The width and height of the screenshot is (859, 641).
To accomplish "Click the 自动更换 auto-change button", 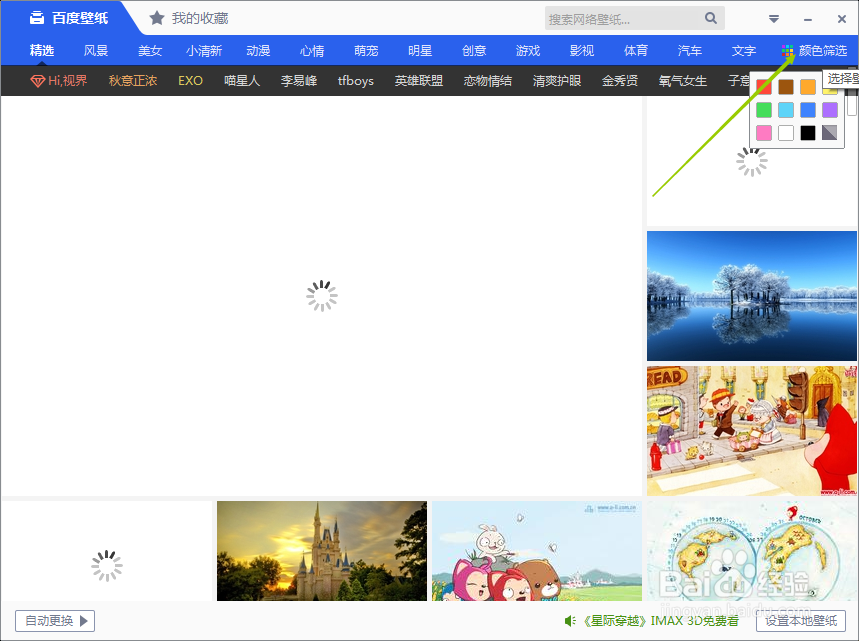I will [x=55, y=621].
